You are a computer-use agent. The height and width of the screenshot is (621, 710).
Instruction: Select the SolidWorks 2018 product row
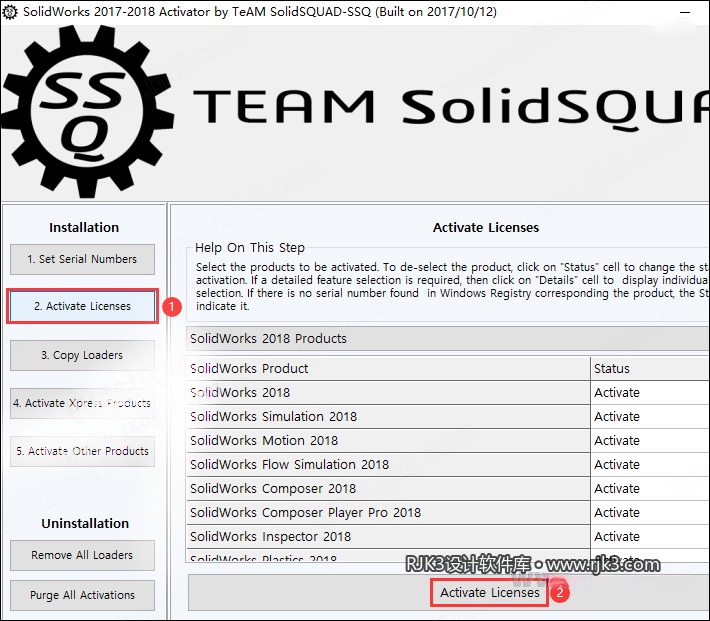[x=388, y=392]
